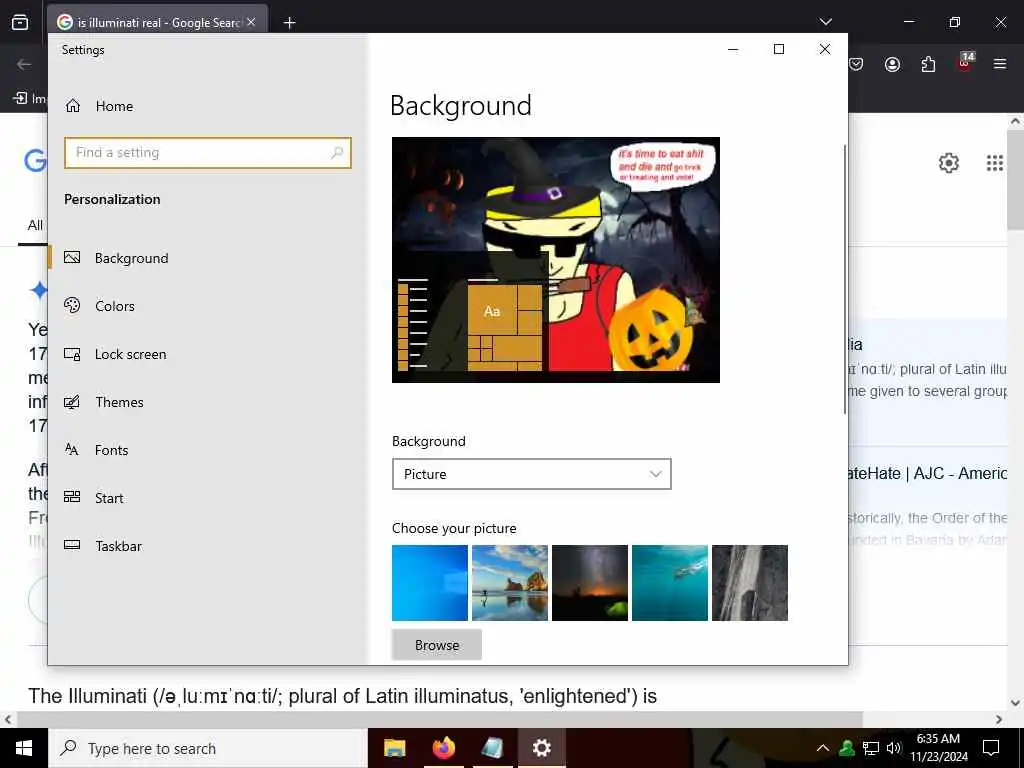
Task: Click the Find a setting search box
Action: [x=208, y=153]
